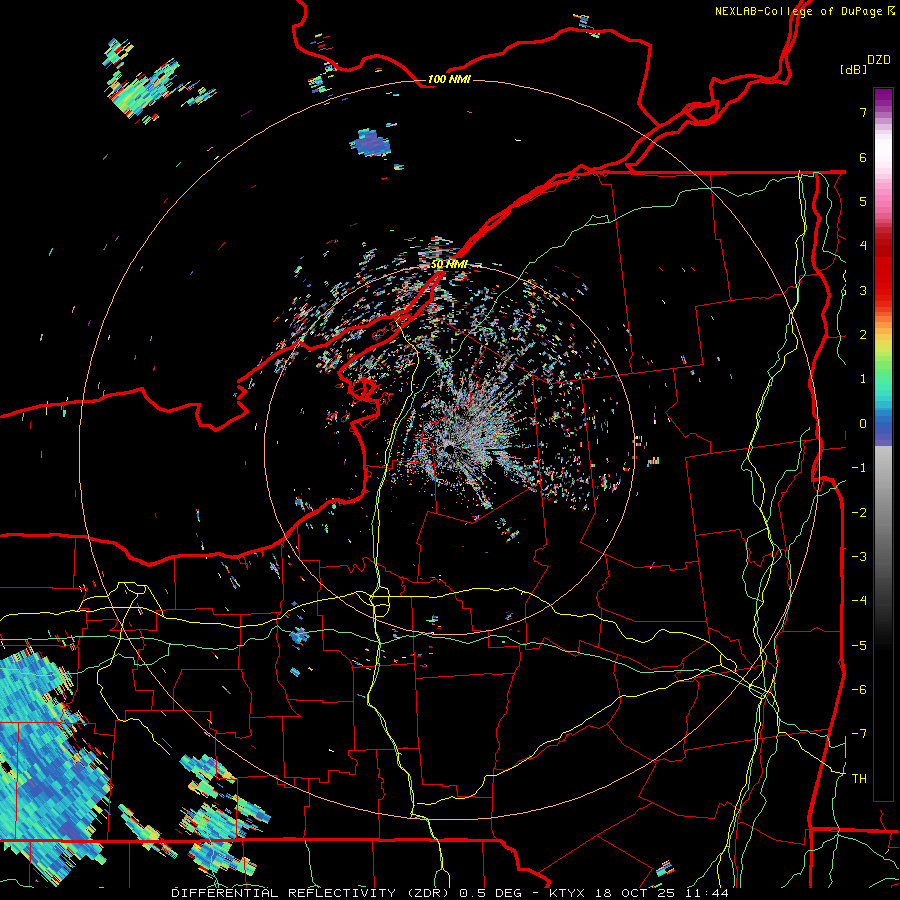Click the -7 tick label on the color scale
The image size is (900, 900).
point(859,734)
